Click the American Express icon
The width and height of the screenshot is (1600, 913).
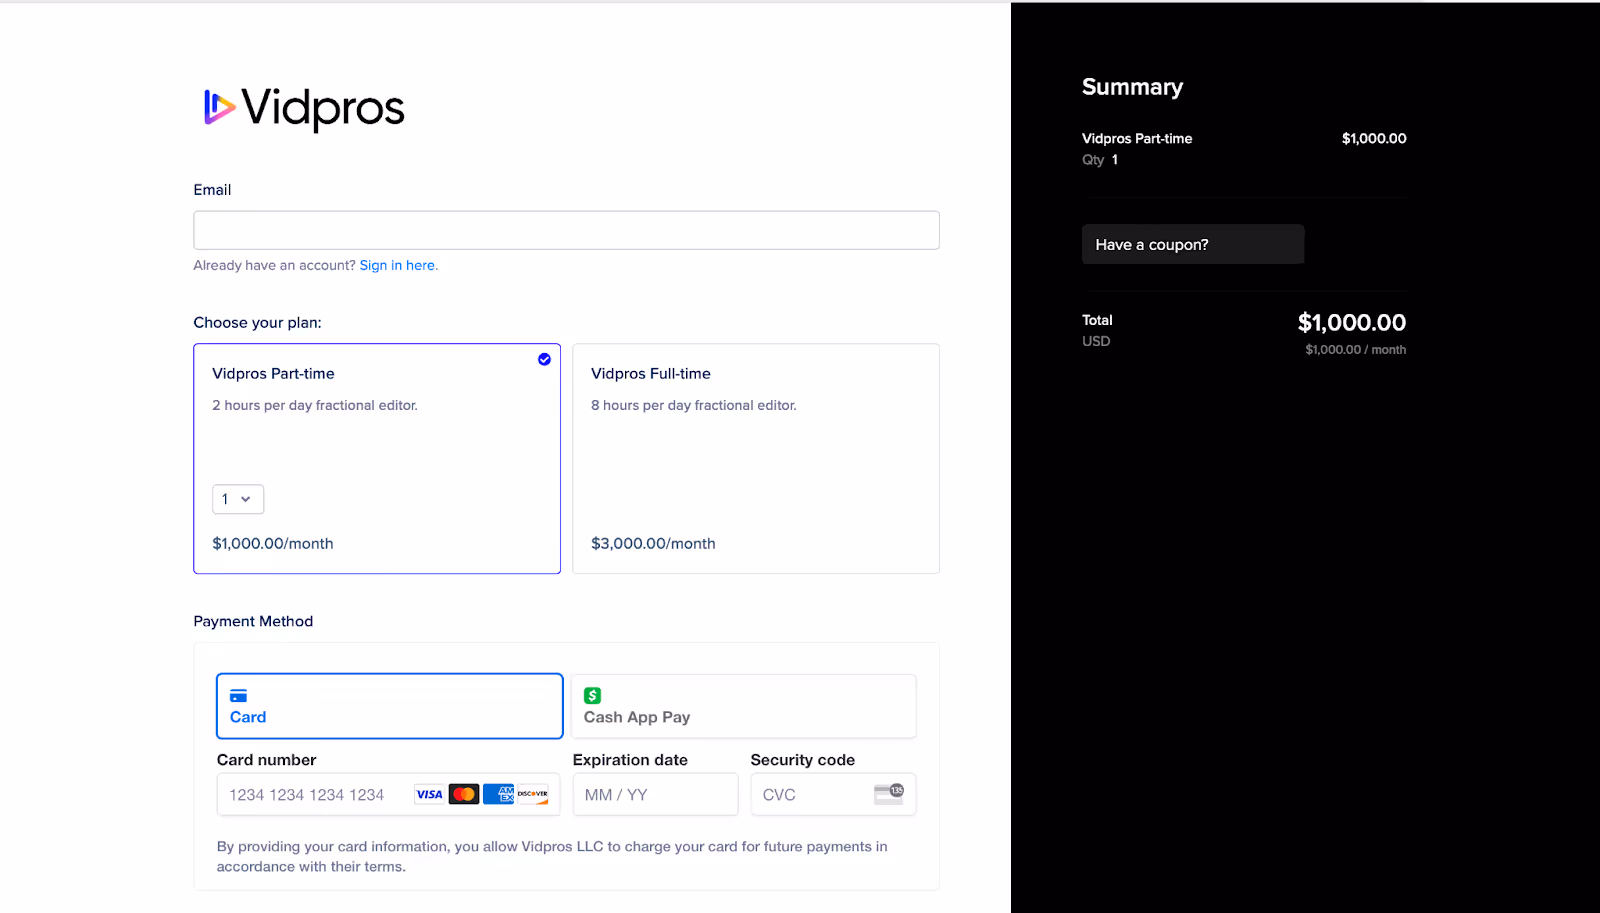tap(498, 794)
